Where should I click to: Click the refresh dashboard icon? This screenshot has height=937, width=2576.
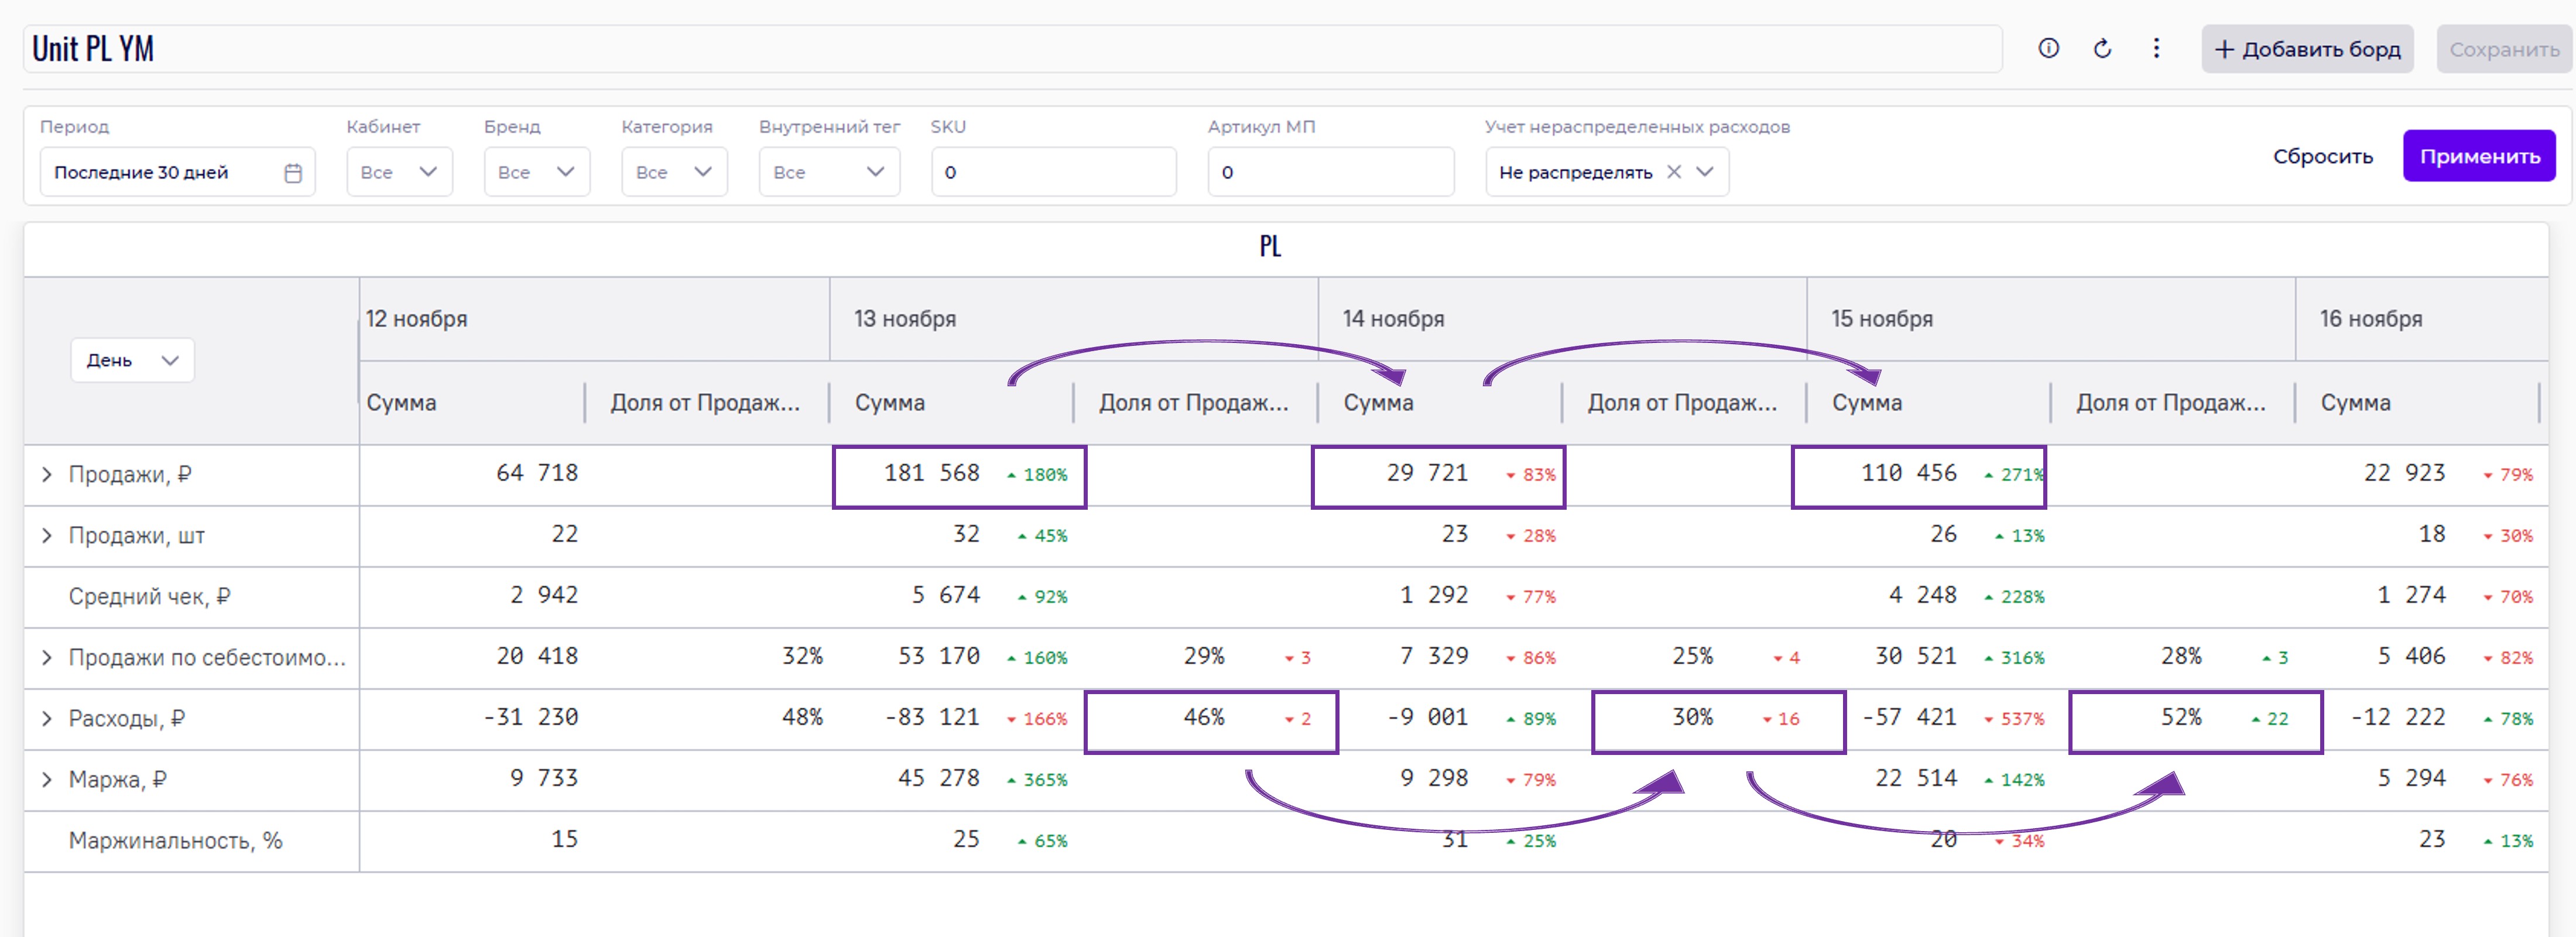[2102, 48]
